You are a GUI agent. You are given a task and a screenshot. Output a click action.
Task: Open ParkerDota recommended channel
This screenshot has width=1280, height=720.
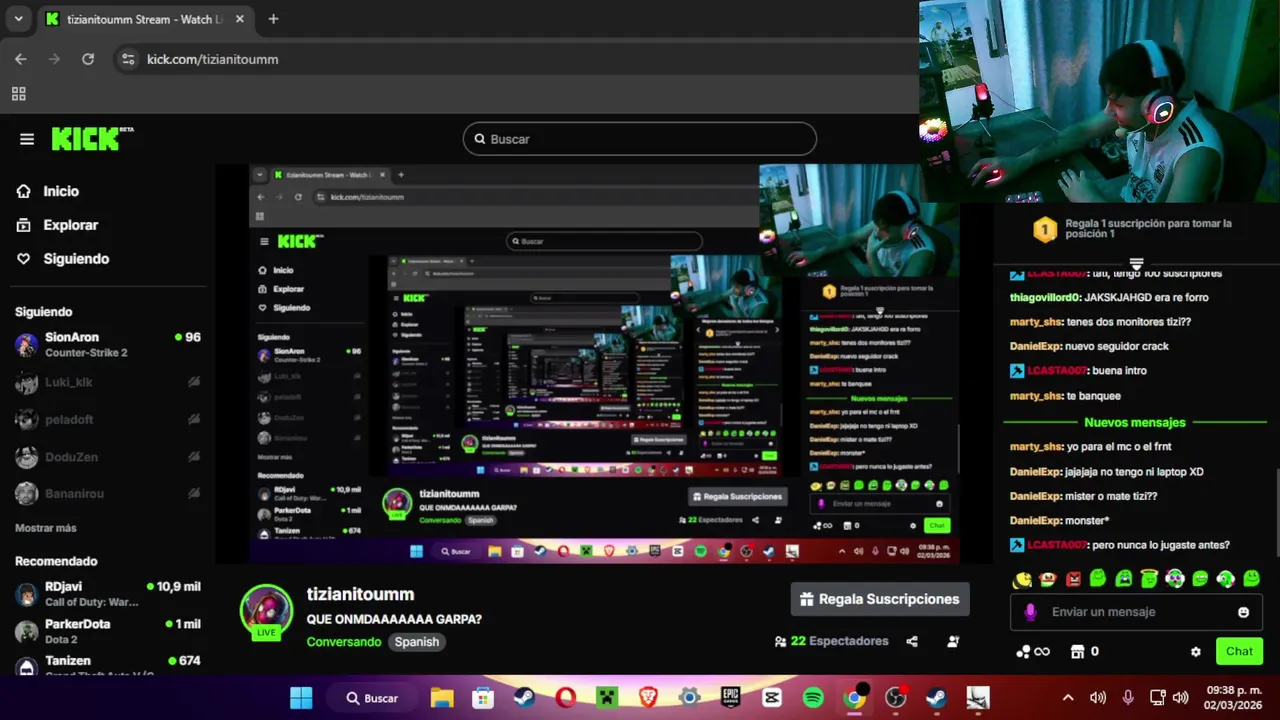[x=107, y=631]
